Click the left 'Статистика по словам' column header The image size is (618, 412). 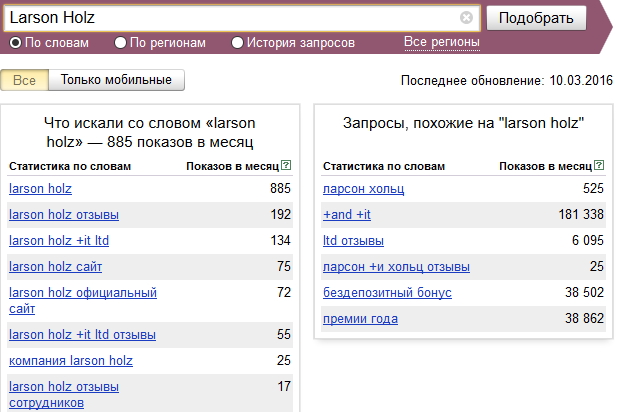pos(70,166)
